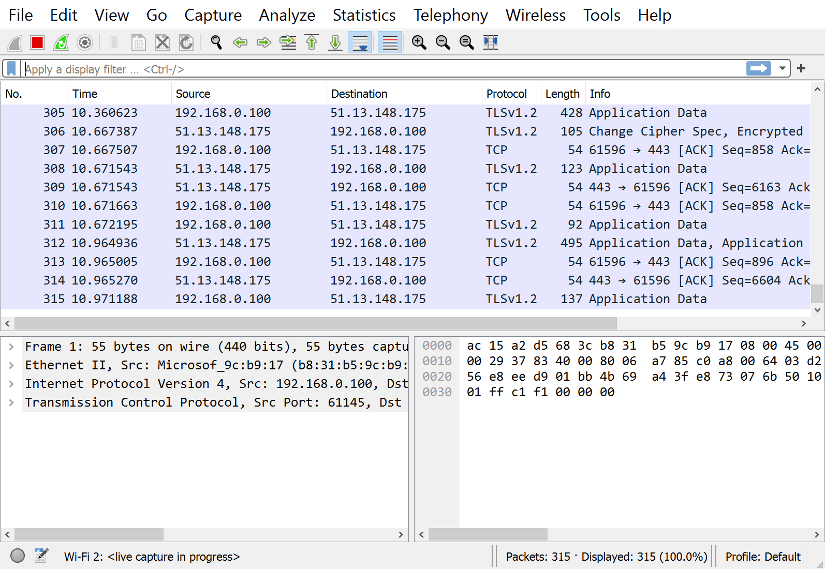
Task: Zoom out the packet text
Action: click(x=443, y=43)
